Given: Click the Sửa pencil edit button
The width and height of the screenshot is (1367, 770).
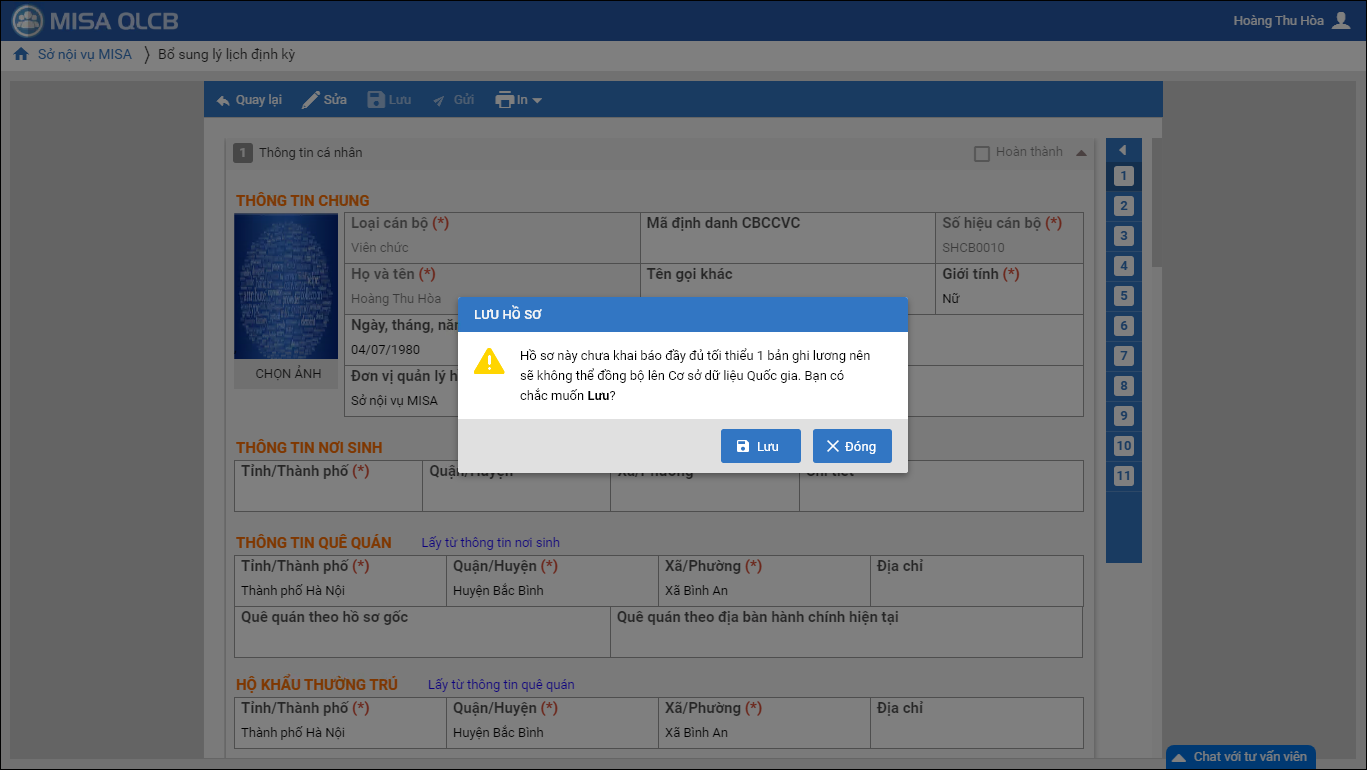Looking at the screenshot, I should tap(324, 100).
